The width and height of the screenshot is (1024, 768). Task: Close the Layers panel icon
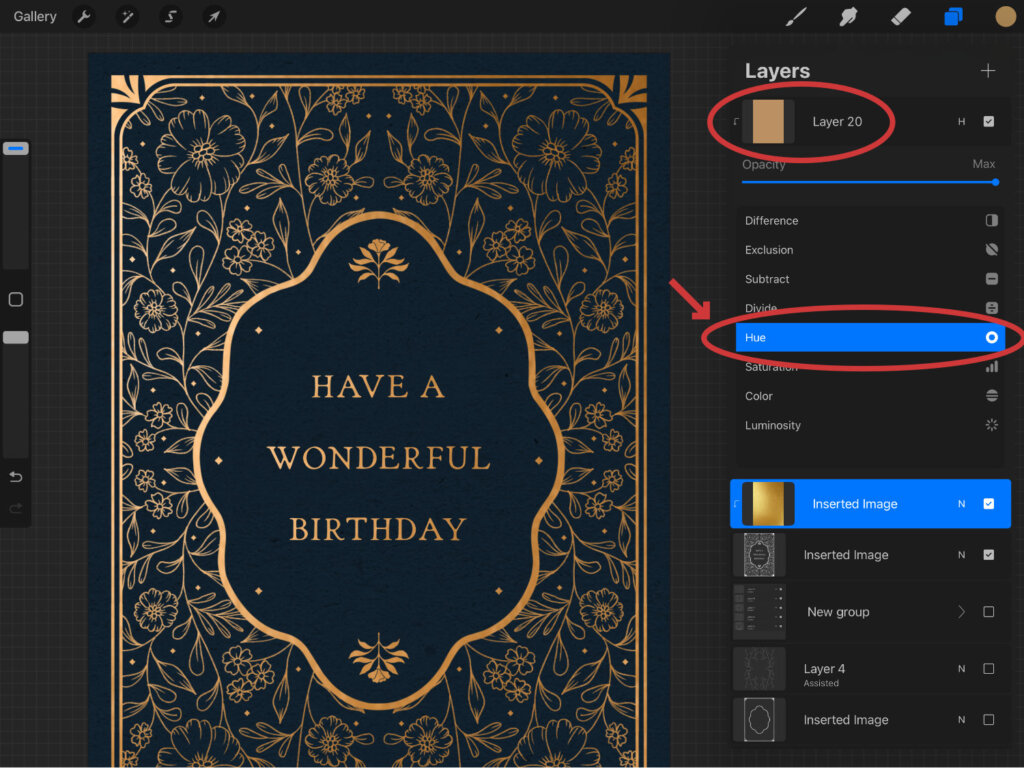953,17
